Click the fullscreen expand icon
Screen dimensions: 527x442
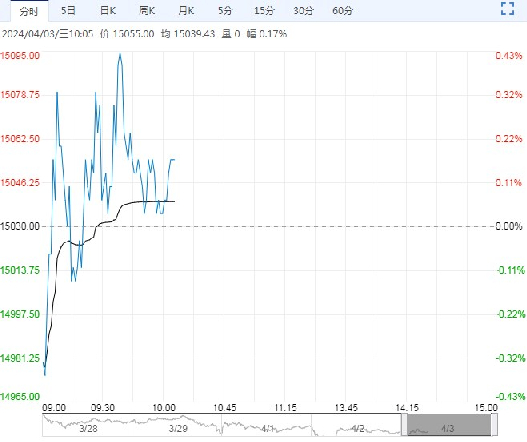[508, 8]
